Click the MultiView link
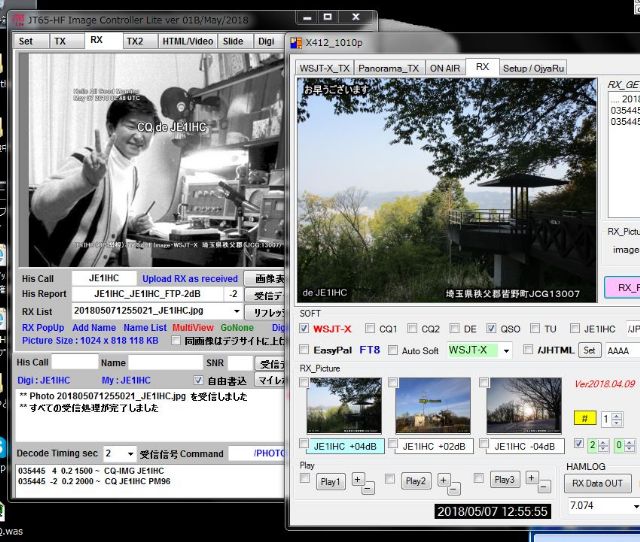640x542 pixels. pyautogui.click(x=194, y=327)
